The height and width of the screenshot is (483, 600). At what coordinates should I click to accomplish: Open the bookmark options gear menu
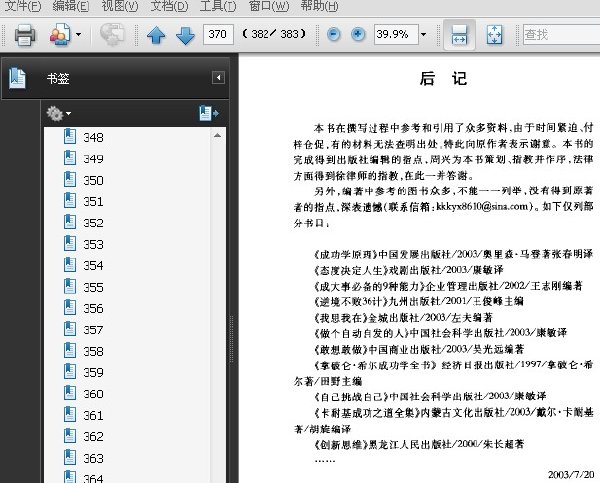[x=59, y=114]
